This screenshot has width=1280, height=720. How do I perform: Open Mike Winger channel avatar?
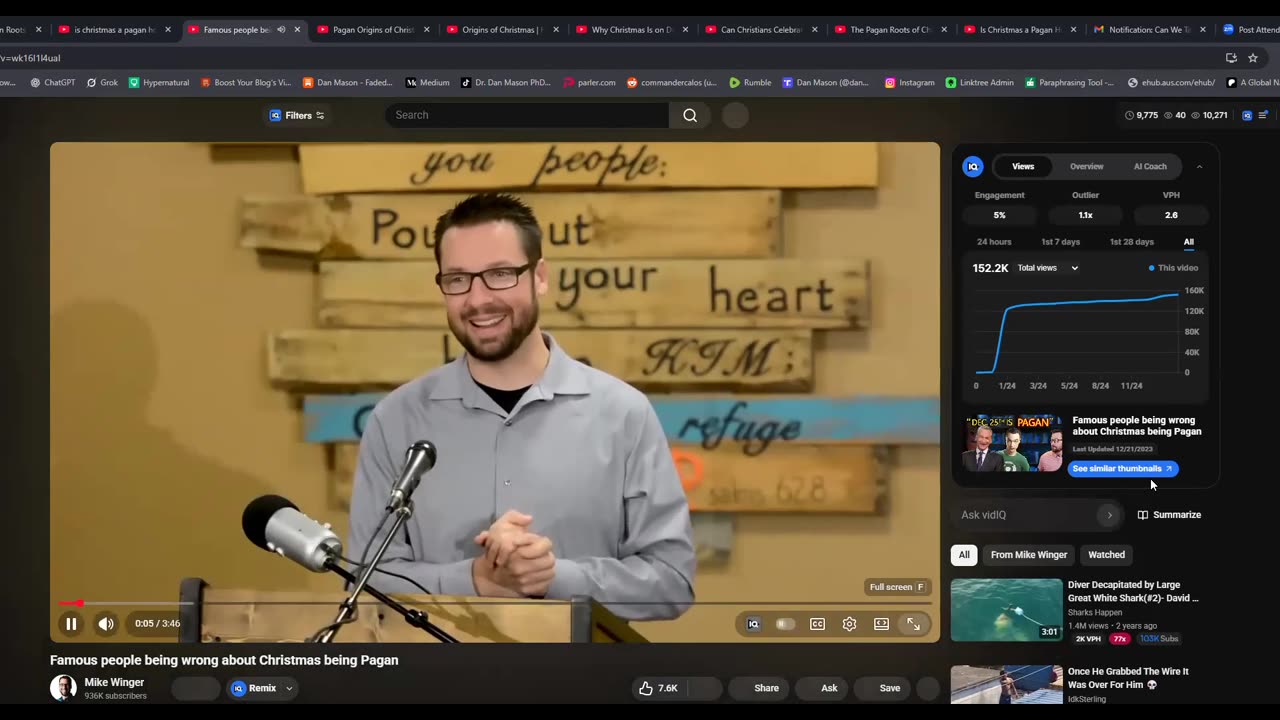coord(63,688)
